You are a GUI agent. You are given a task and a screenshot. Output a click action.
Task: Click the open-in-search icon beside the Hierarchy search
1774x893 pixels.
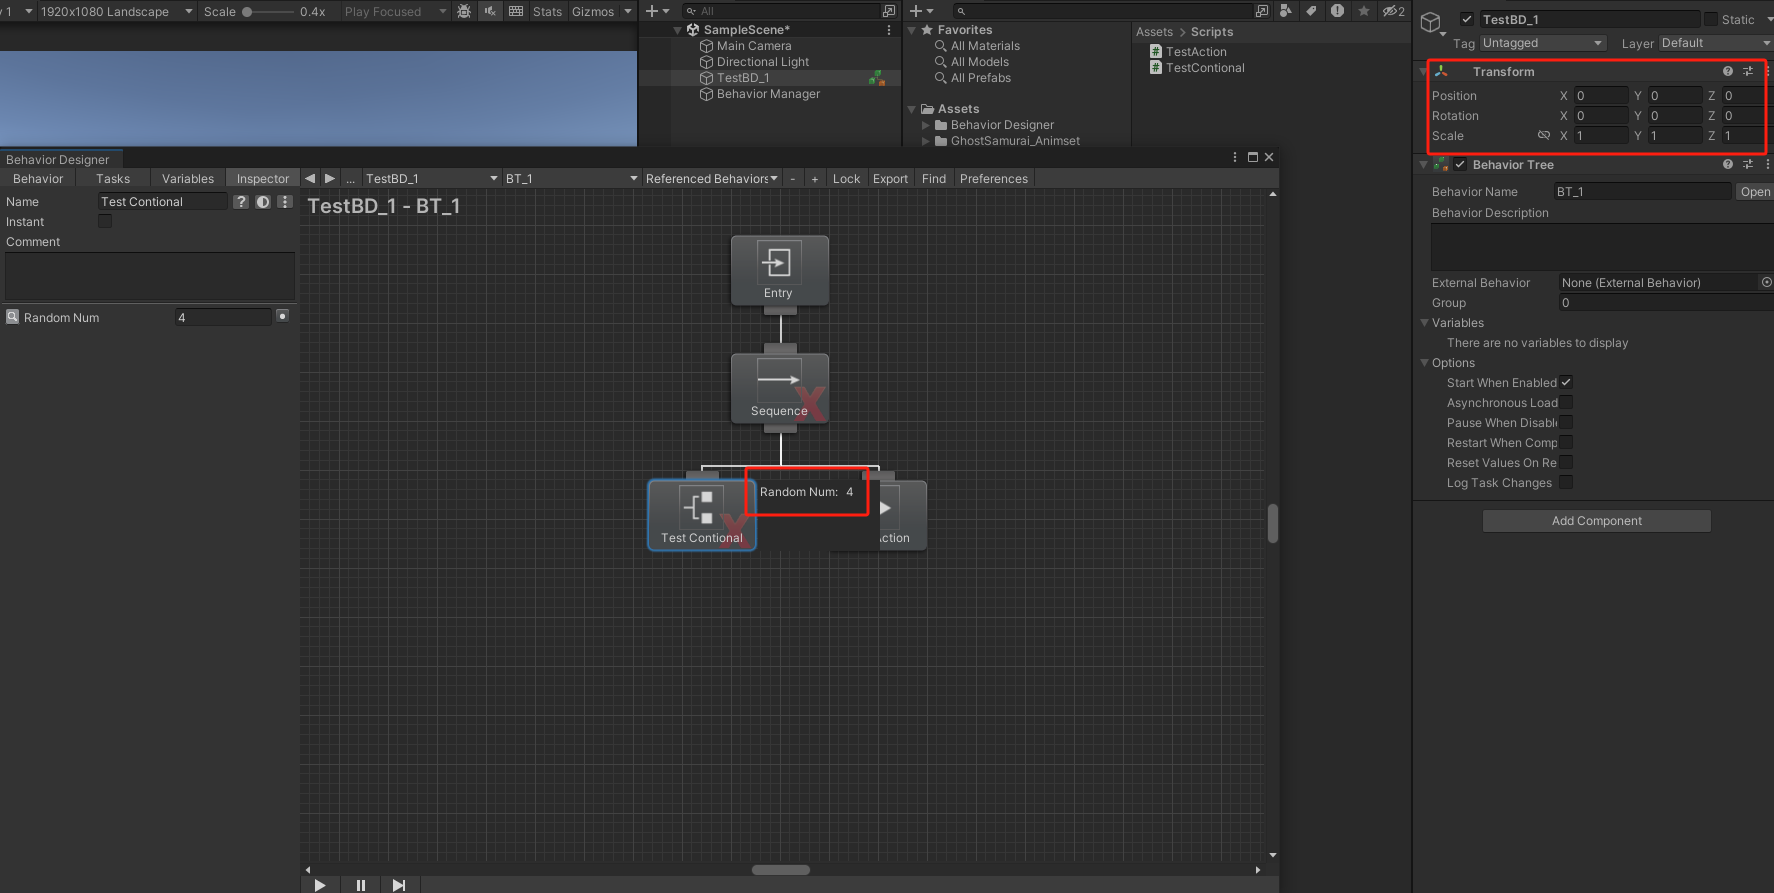[x=888, y=11]
